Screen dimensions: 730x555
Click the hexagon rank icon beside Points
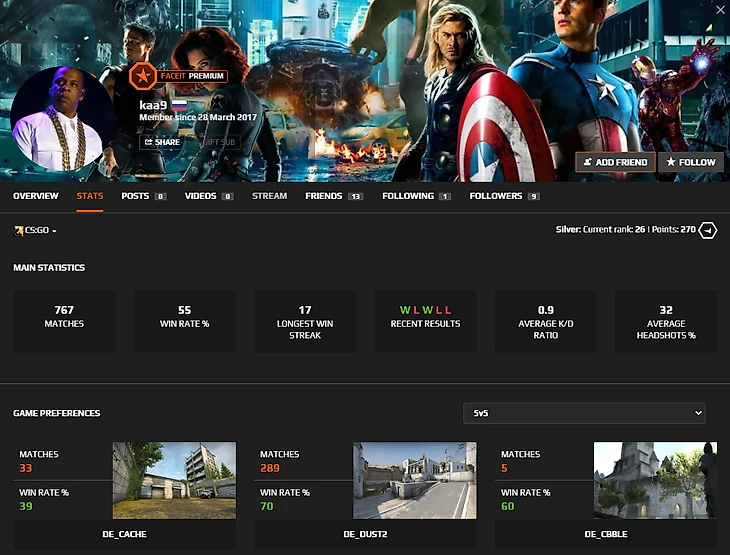[x=708, y=230]
